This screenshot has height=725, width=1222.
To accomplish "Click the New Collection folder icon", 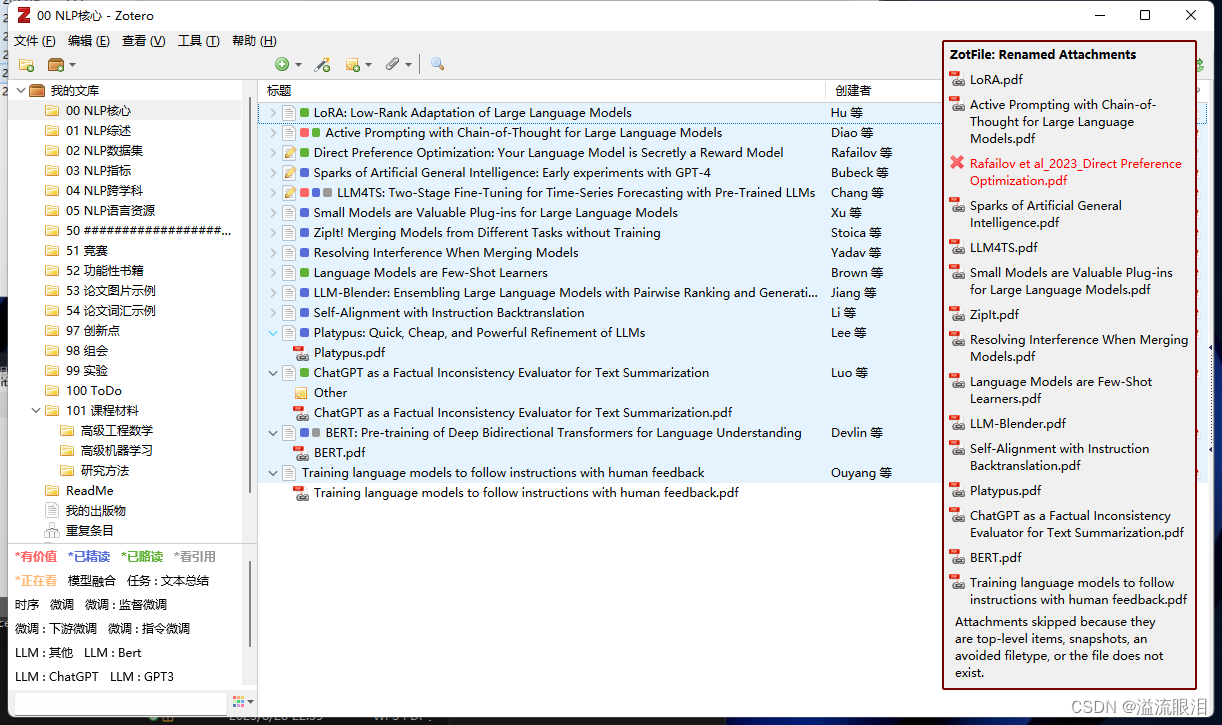I will point(27,65).
